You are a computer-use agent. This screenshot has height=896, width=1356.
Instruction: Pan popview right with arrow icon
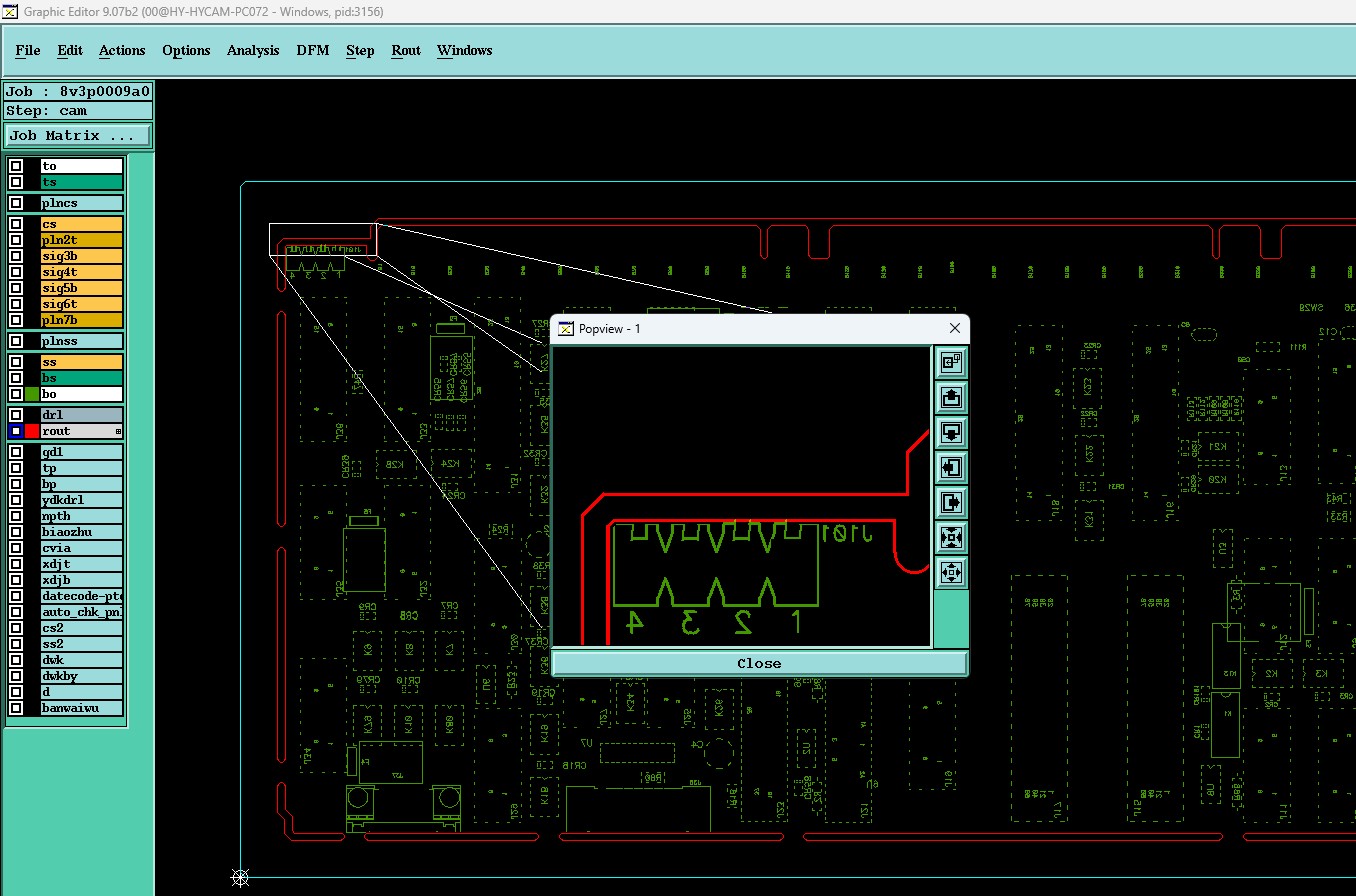[950, 502]
